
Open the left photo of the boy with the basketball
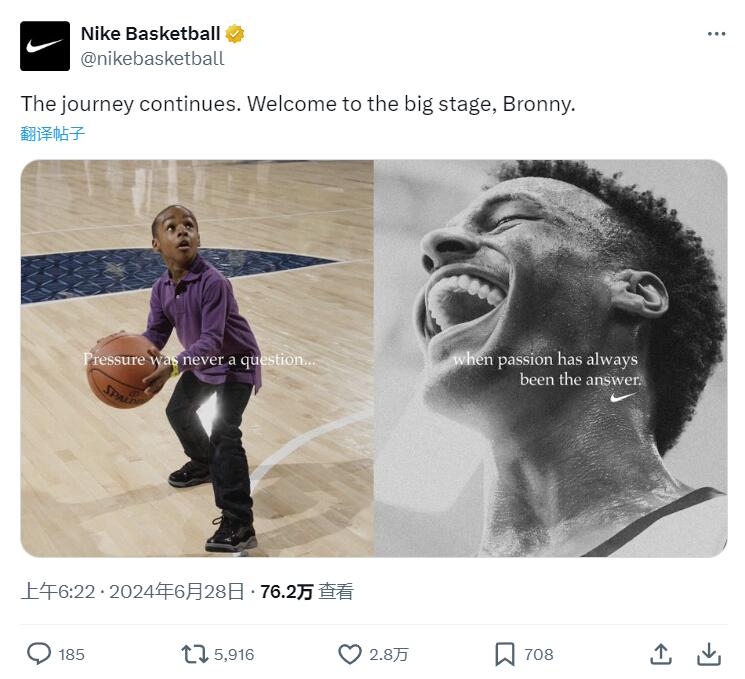[x=197, y=358]
